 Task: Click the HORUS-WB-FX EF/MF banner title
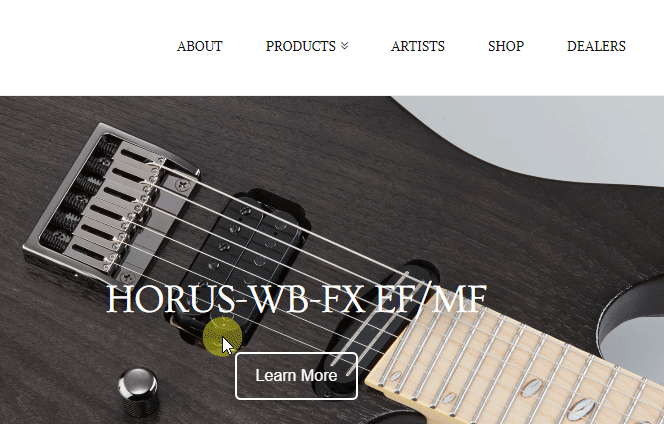click(296, 299)
